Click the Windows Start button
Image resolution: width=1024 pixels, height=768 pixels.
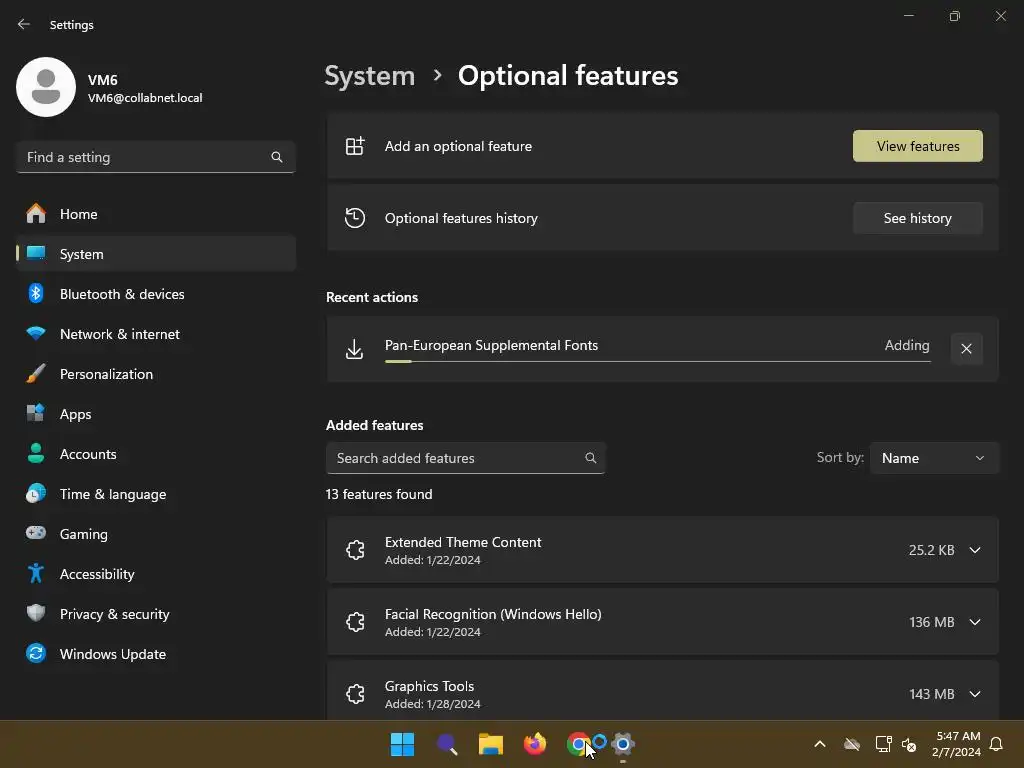[402, 744]
